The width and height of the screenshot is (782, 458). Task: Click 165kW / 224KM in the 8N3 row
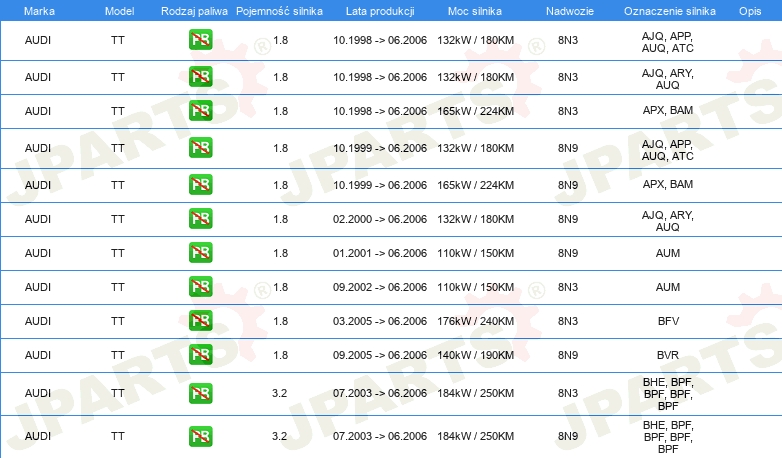475,111
